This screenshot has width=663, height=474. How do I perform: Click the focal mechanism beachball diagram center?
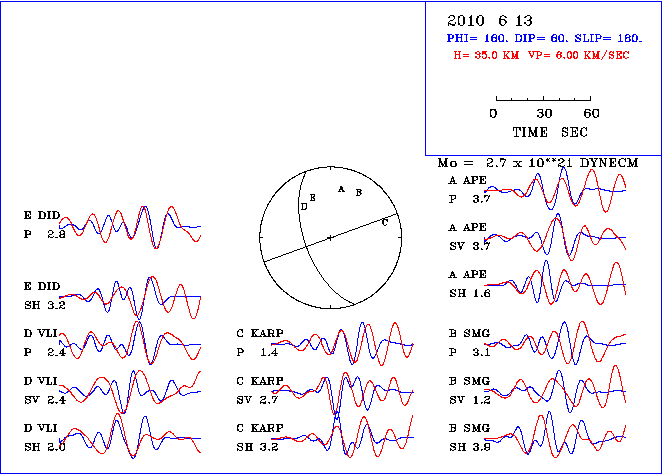coord(330,238)
